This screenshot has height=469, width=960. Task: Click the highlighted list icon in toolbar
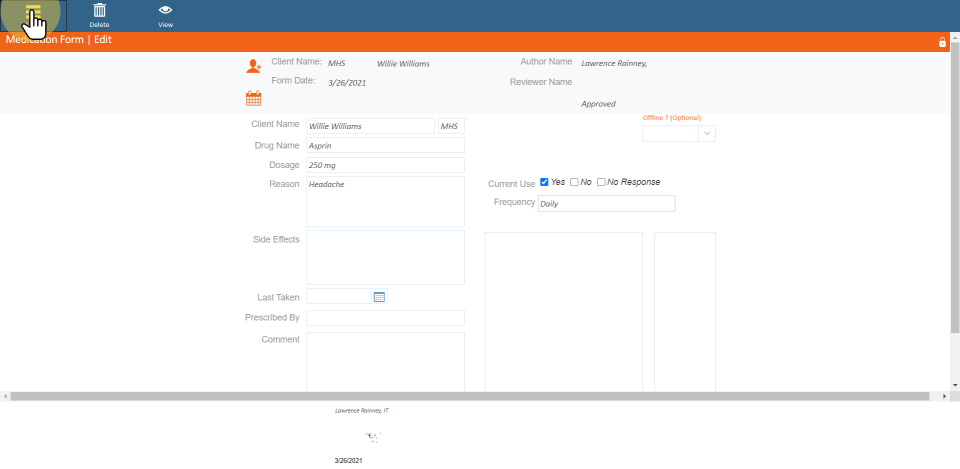[x=33, y=14]
